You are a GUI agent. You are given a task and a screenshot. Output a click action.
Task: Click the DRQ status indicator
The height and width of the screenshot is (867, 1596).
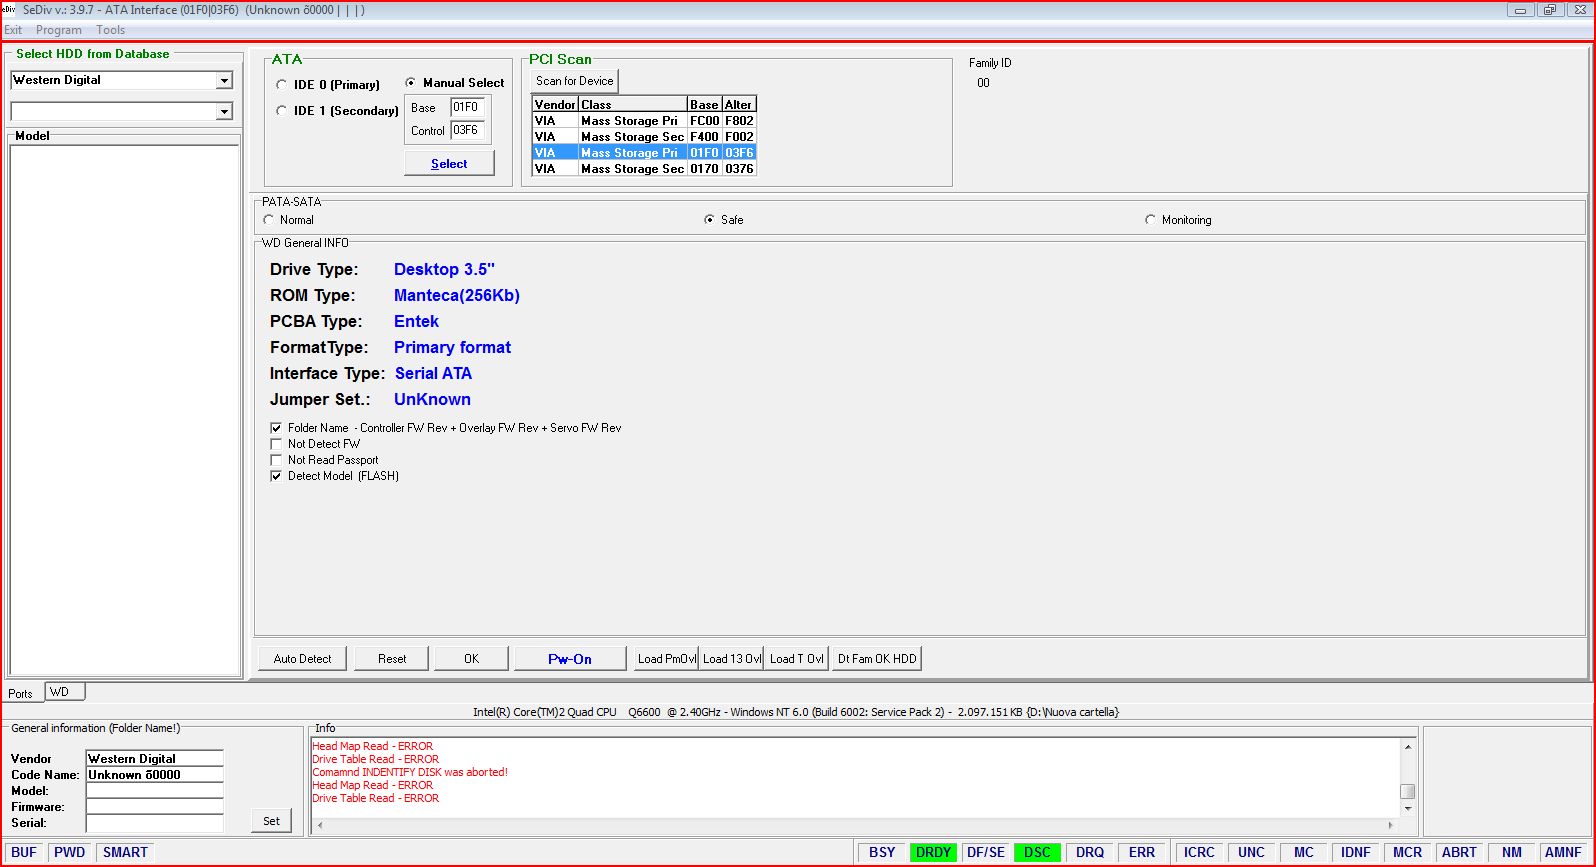point(1090,852)
